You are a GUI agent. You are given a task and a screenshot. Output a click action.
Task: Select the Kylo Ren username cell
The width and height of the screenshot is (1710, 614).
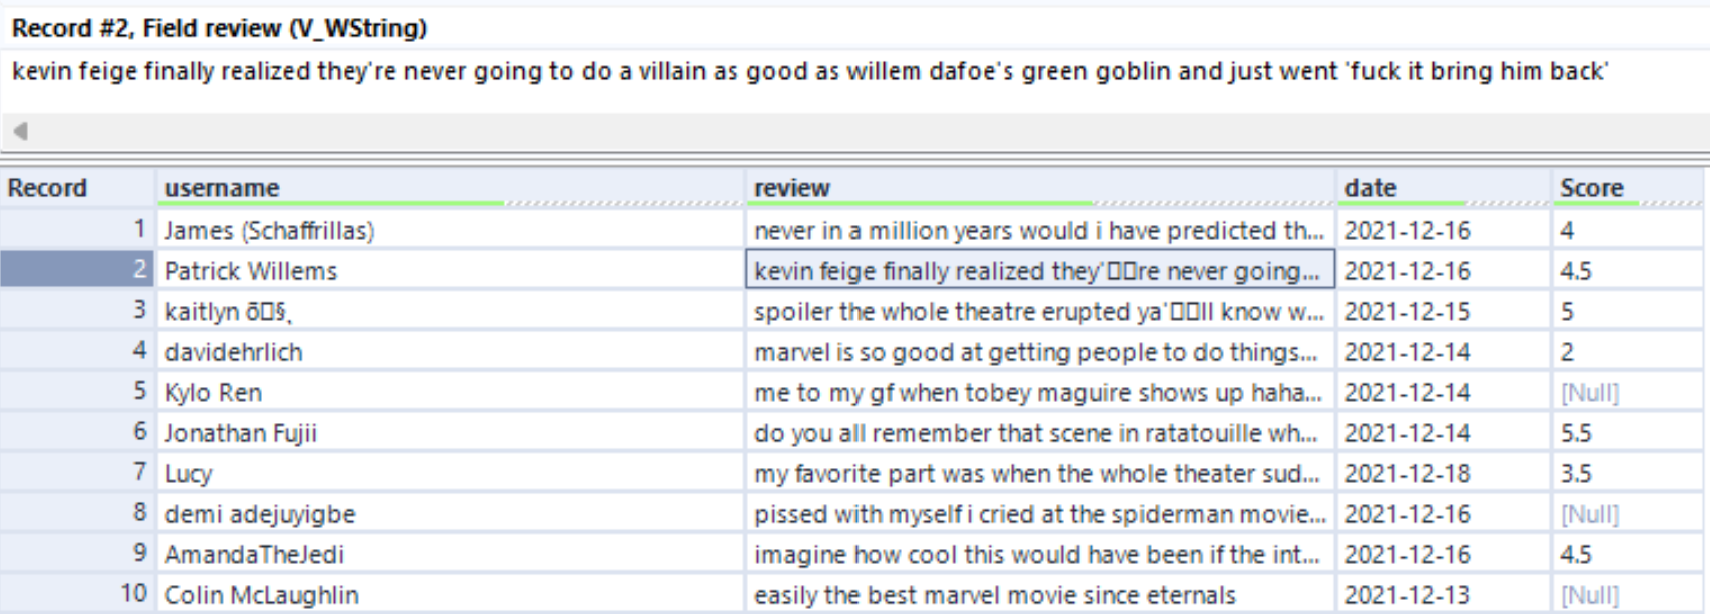(213, 393)
